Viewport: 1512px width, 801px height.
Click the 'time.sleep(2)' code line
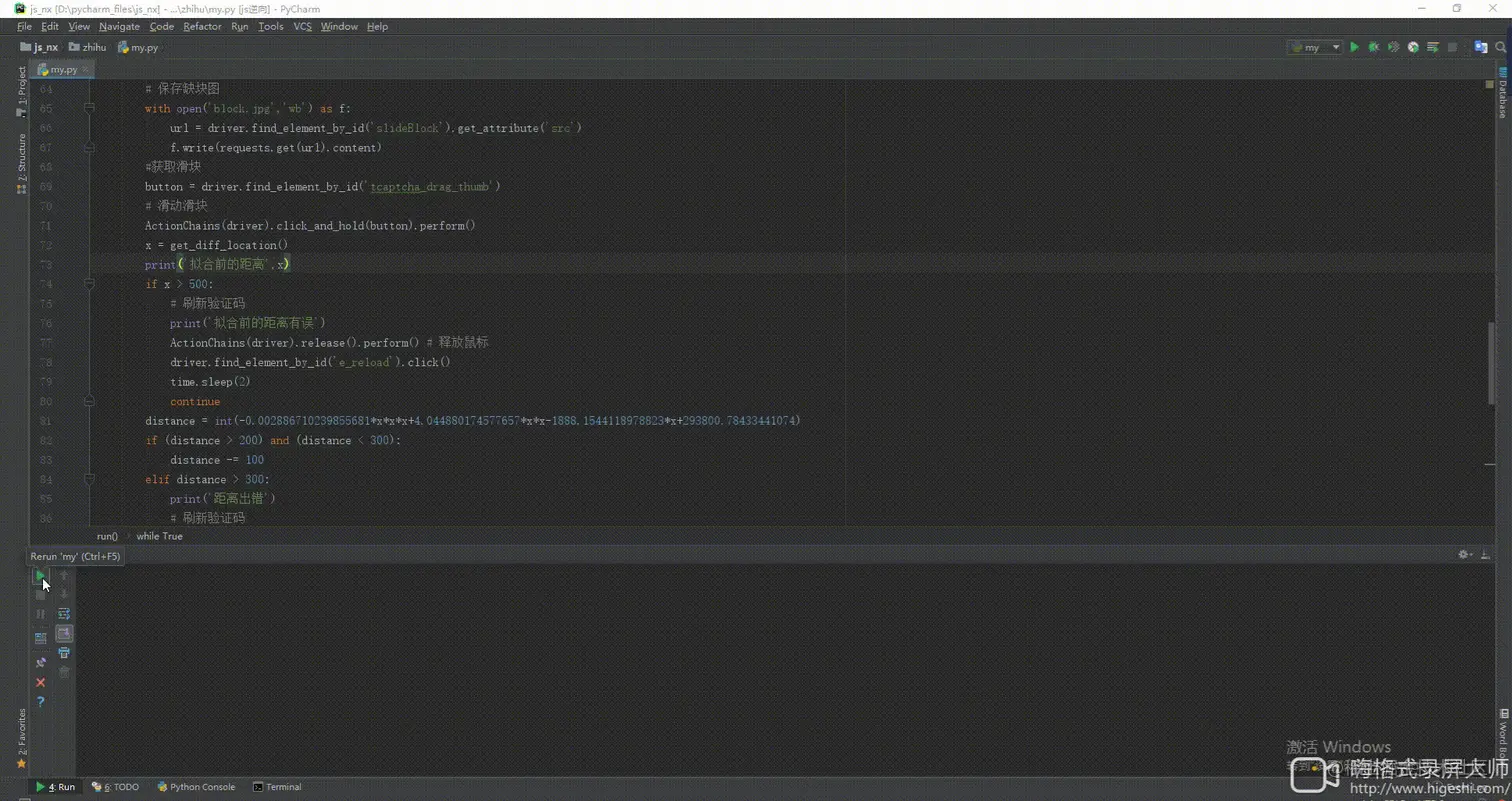click(210, 382)
